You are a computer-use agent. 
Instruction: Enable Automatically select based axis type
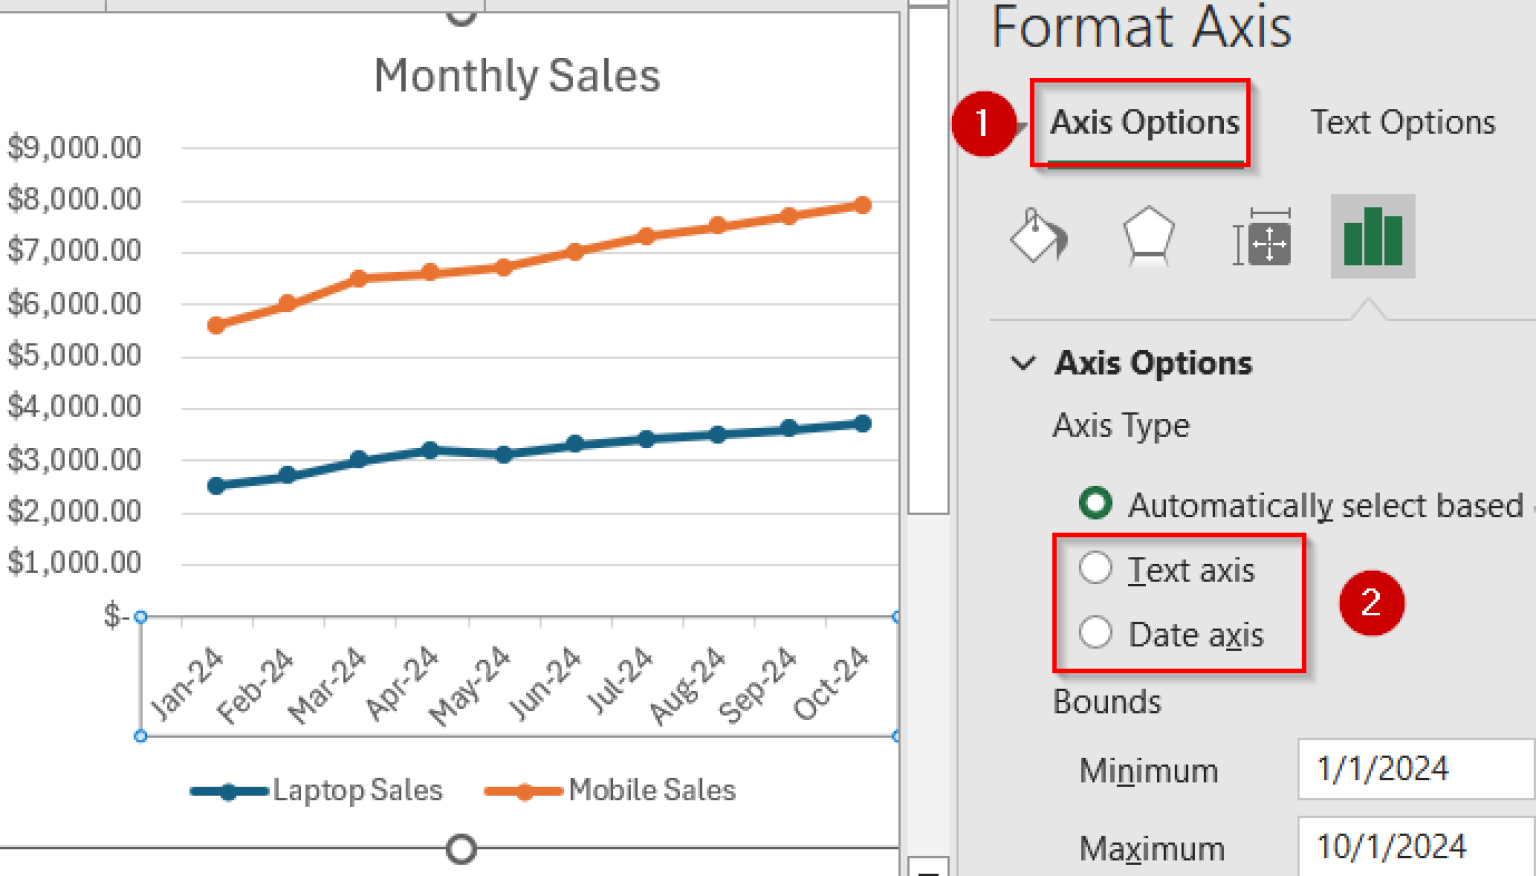point(1094,505)
